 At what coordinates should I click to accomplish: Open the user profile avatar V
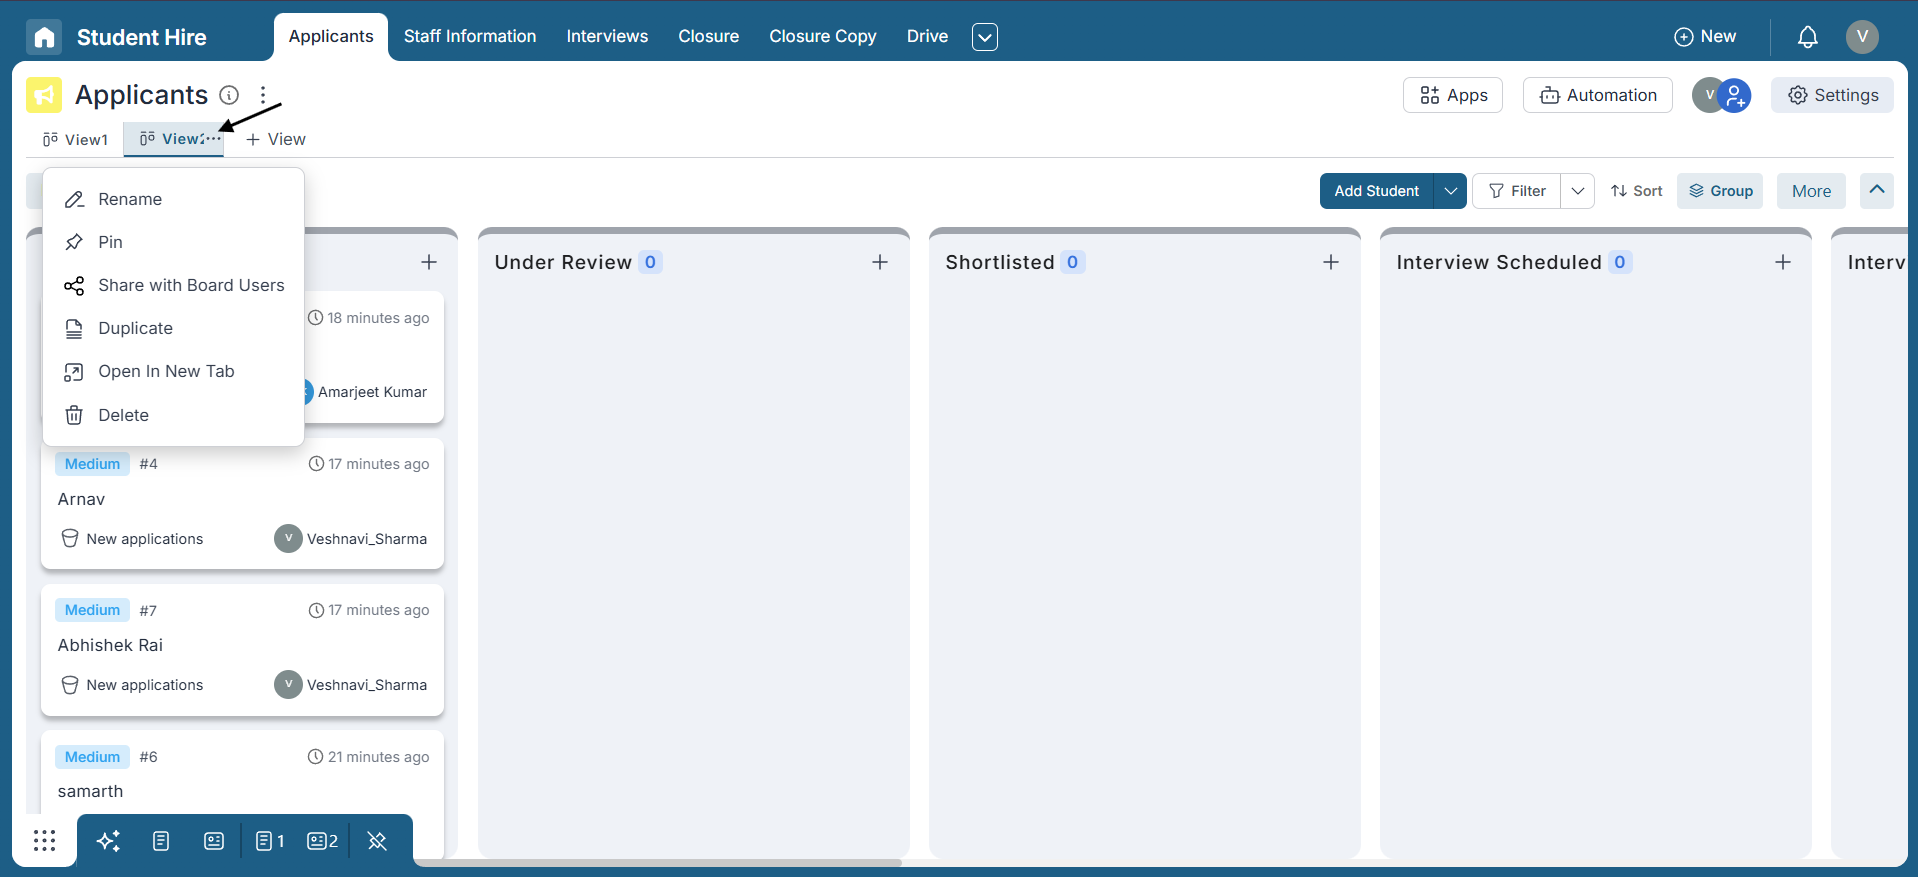coord(1862,36)
